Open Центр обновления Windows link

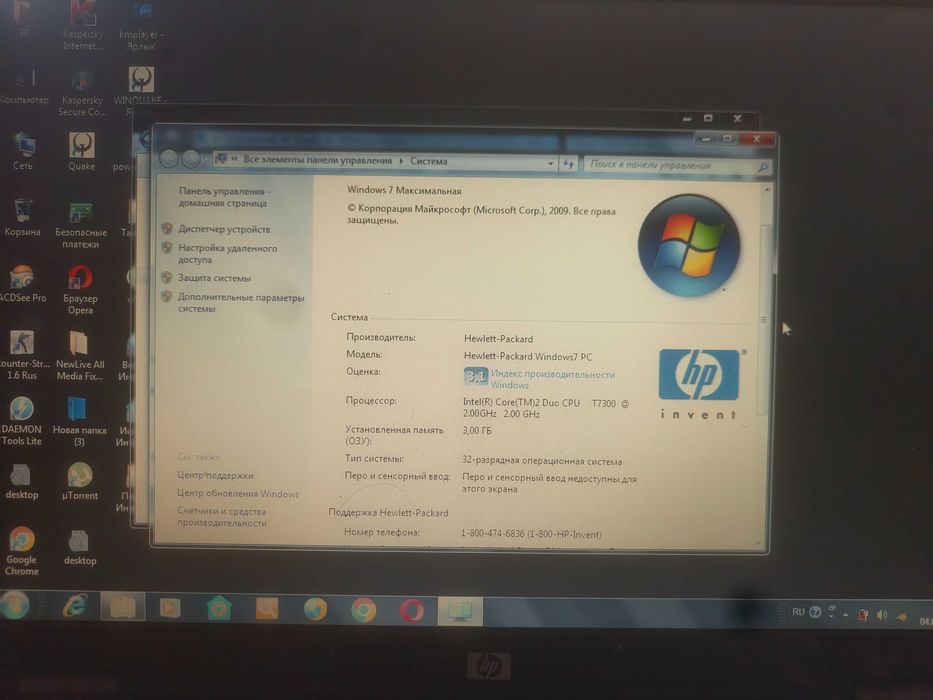point(237,493)
